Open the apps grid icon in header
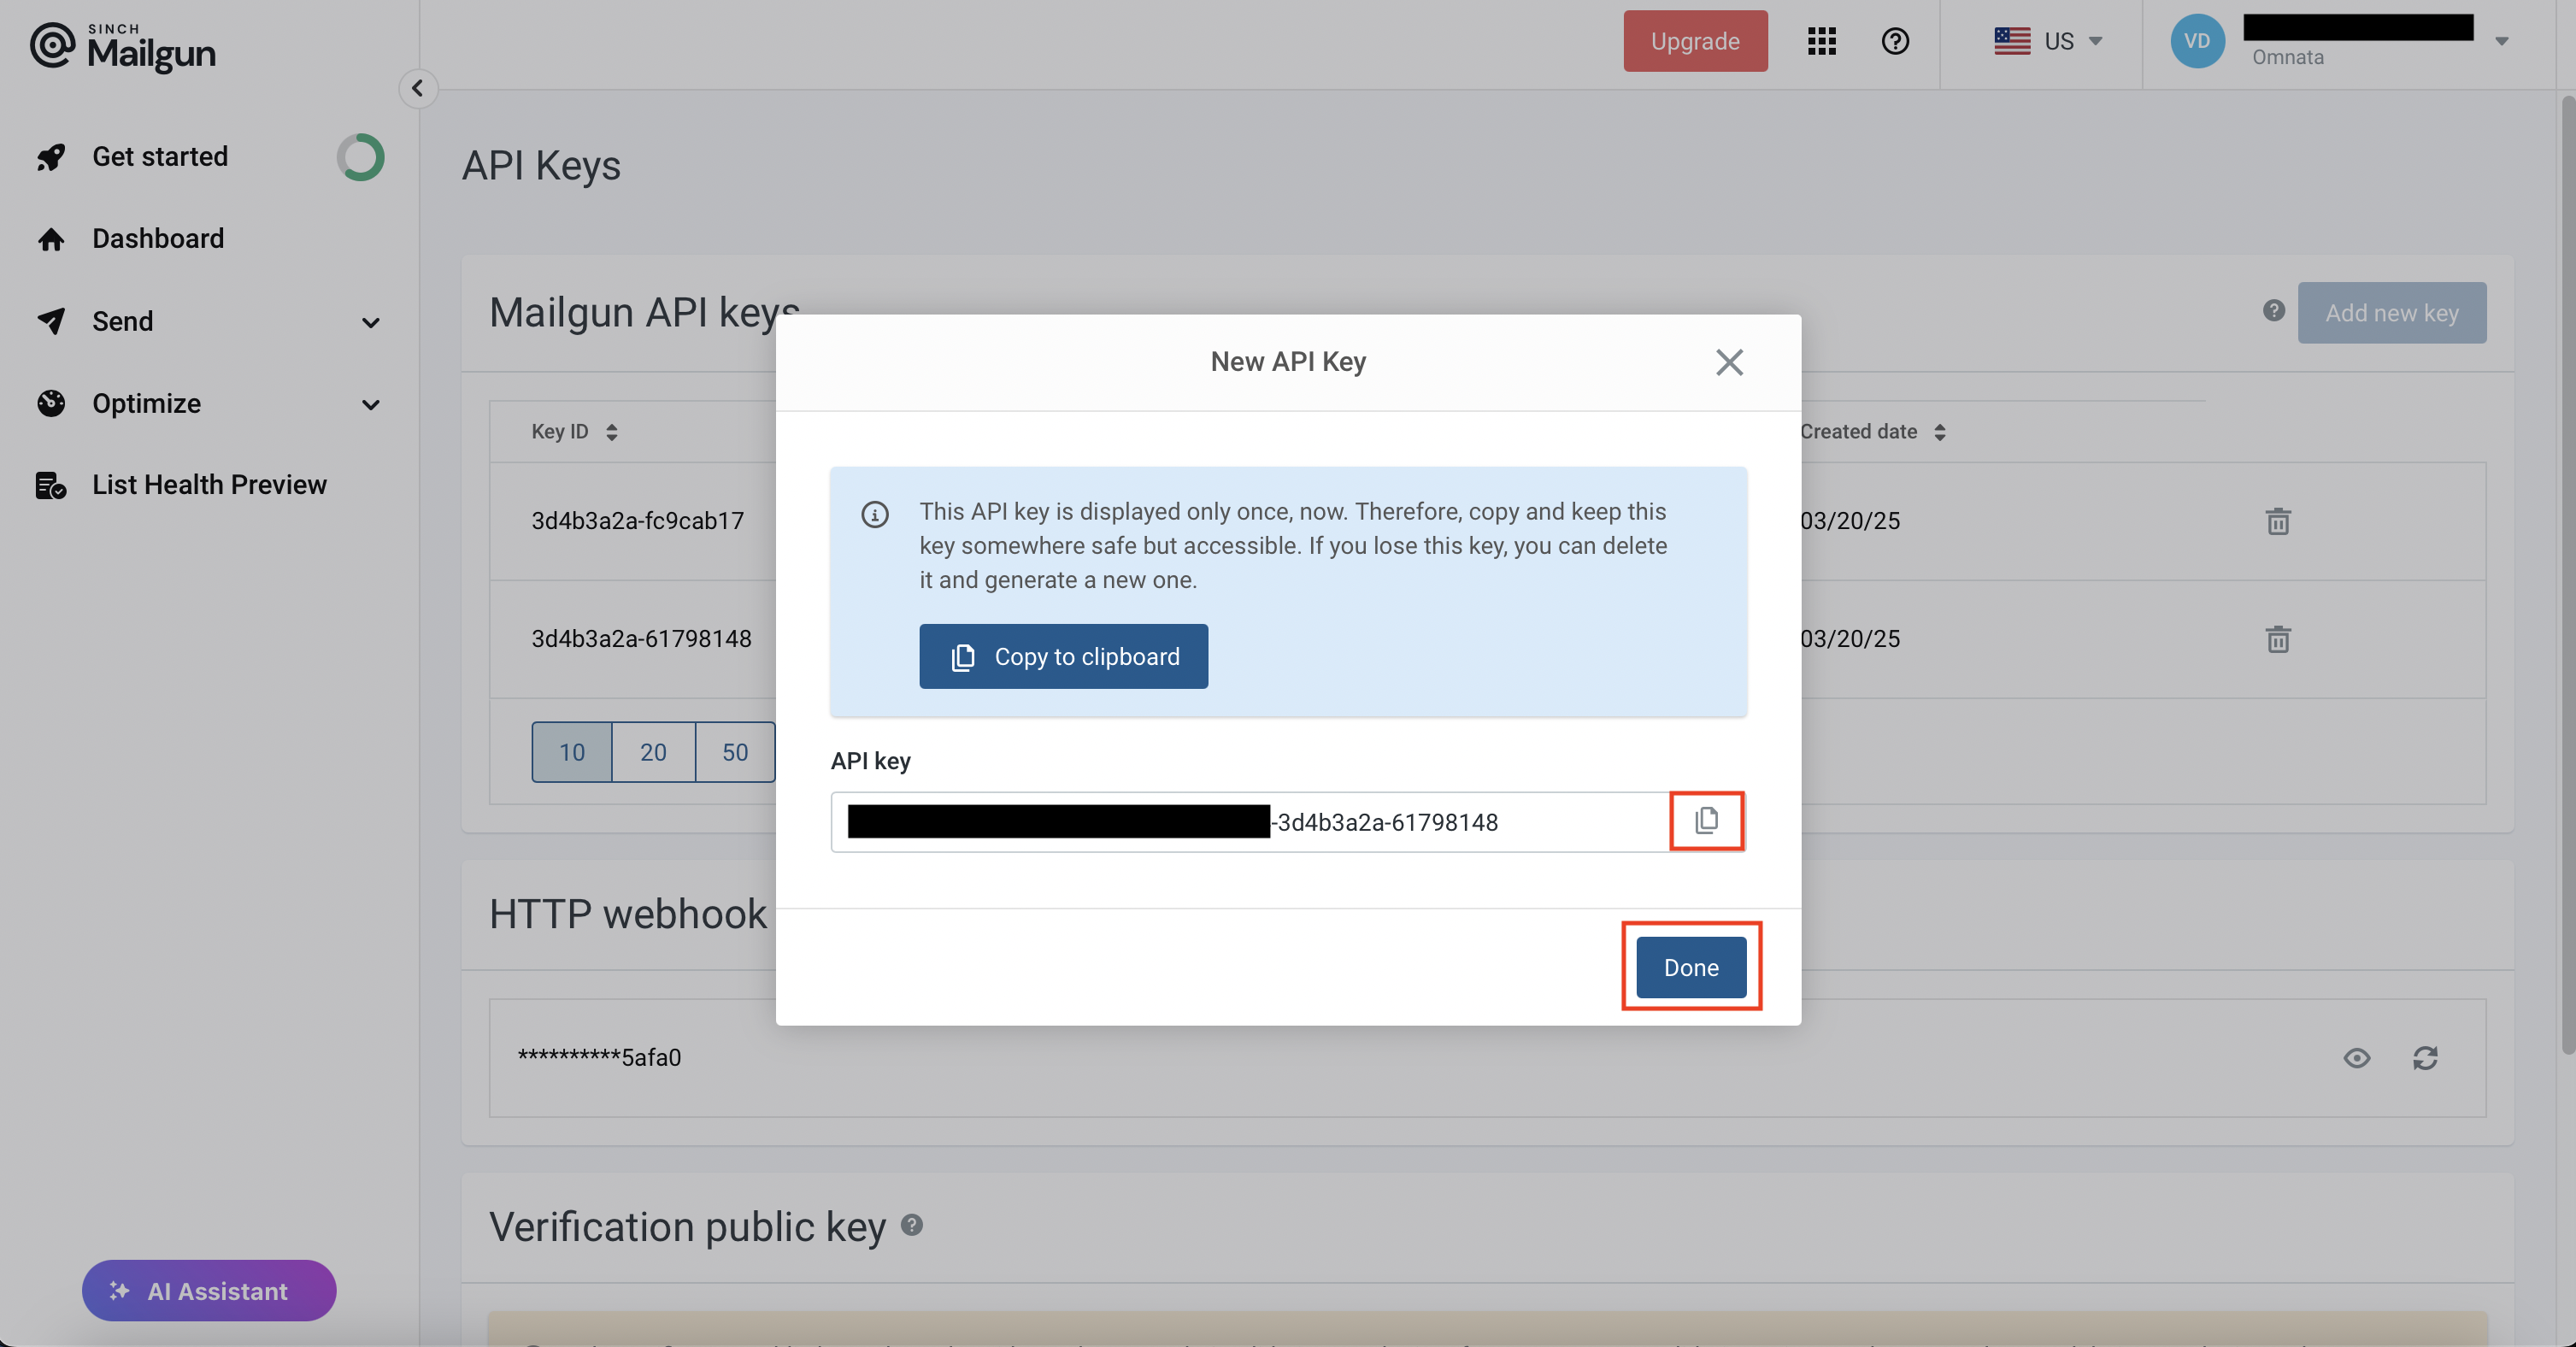 (1821, 41)
